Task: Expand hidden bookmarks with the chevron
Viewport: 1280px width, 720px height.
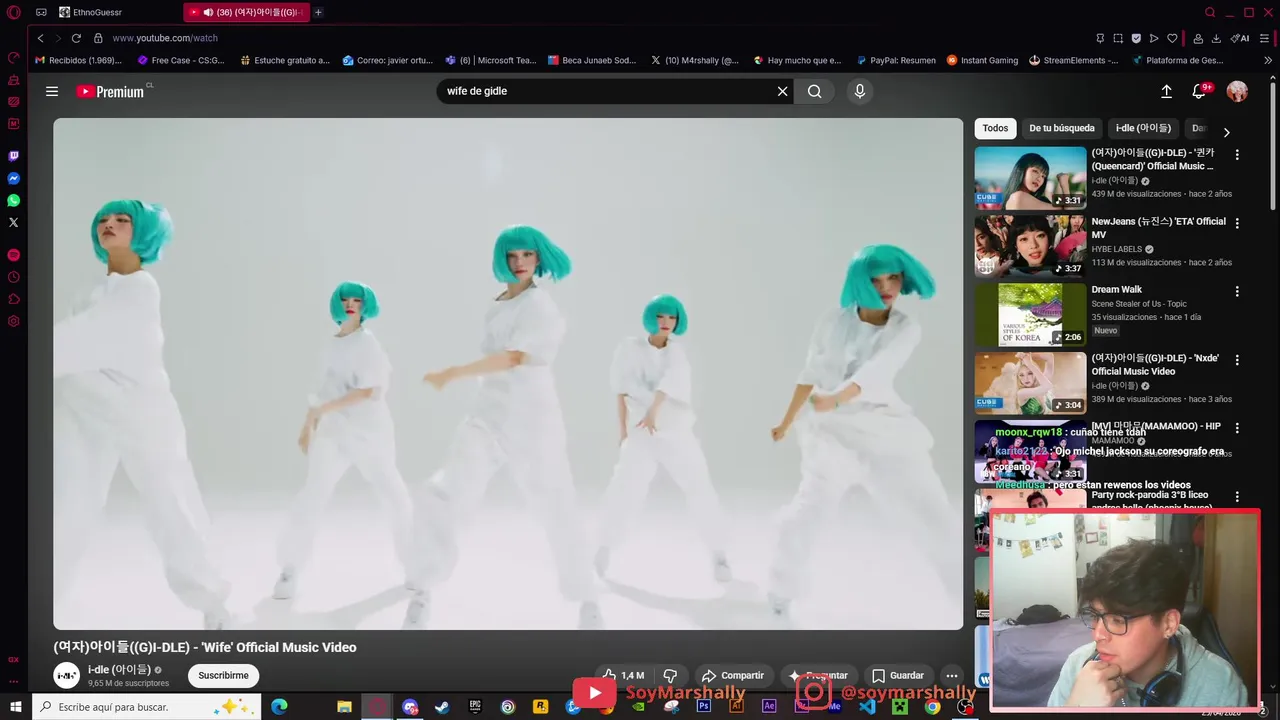Action: pos(1268,60)
